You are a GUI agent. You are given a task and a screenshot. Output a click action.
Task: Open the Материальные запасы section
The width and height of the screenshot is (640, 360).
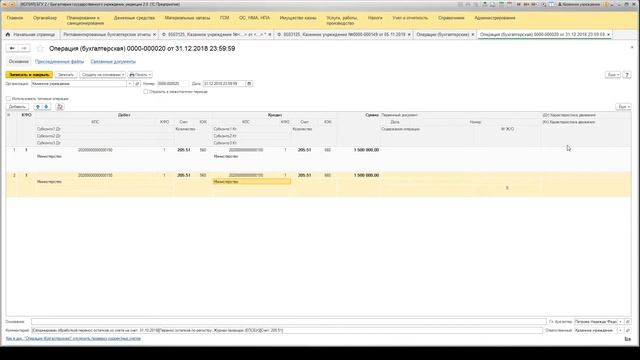[187, 18]
